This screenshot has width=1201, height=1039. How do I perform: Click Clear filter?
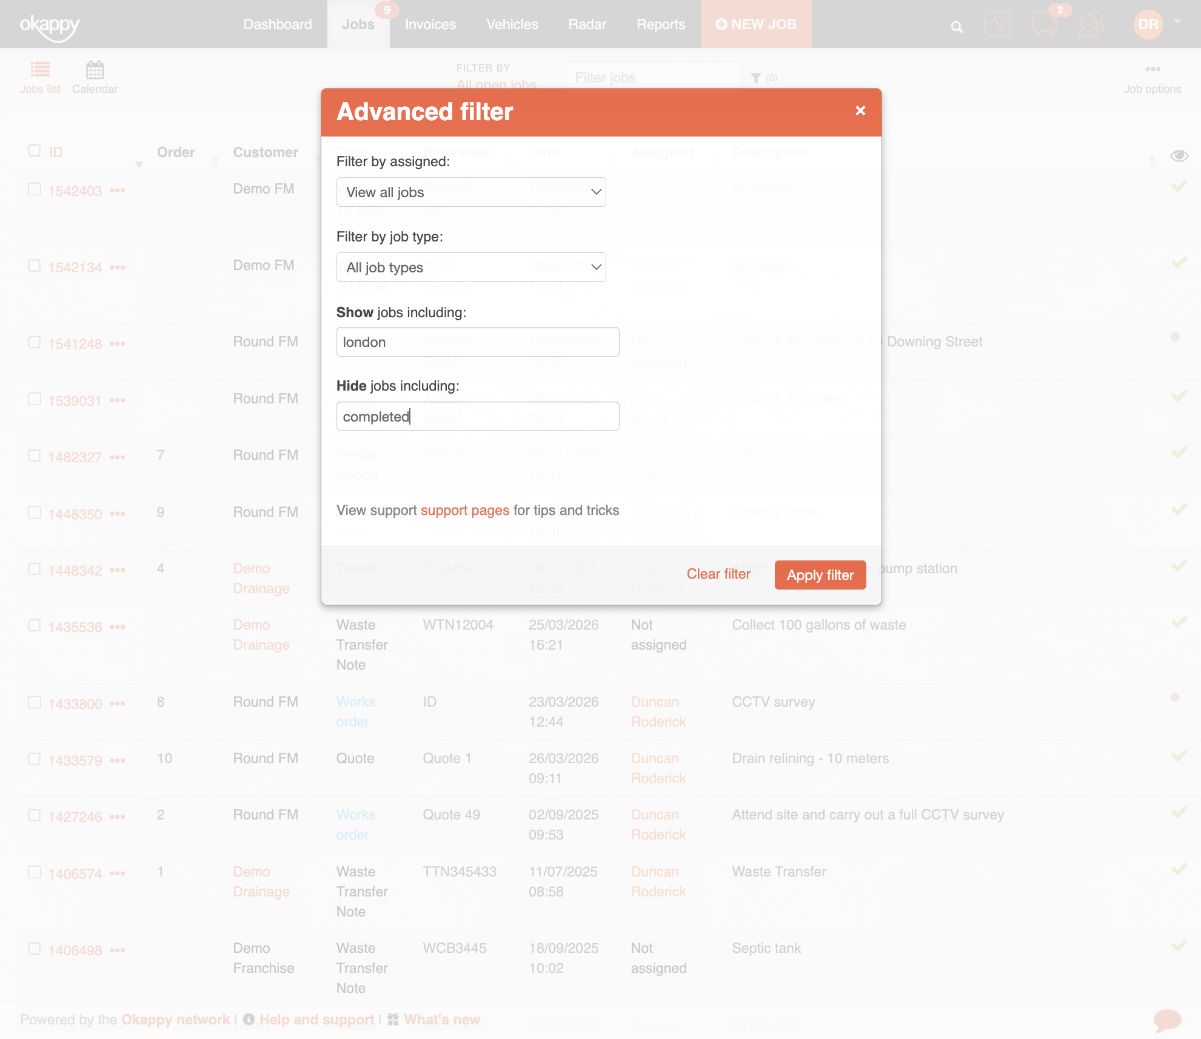click(x=718, y=574)
